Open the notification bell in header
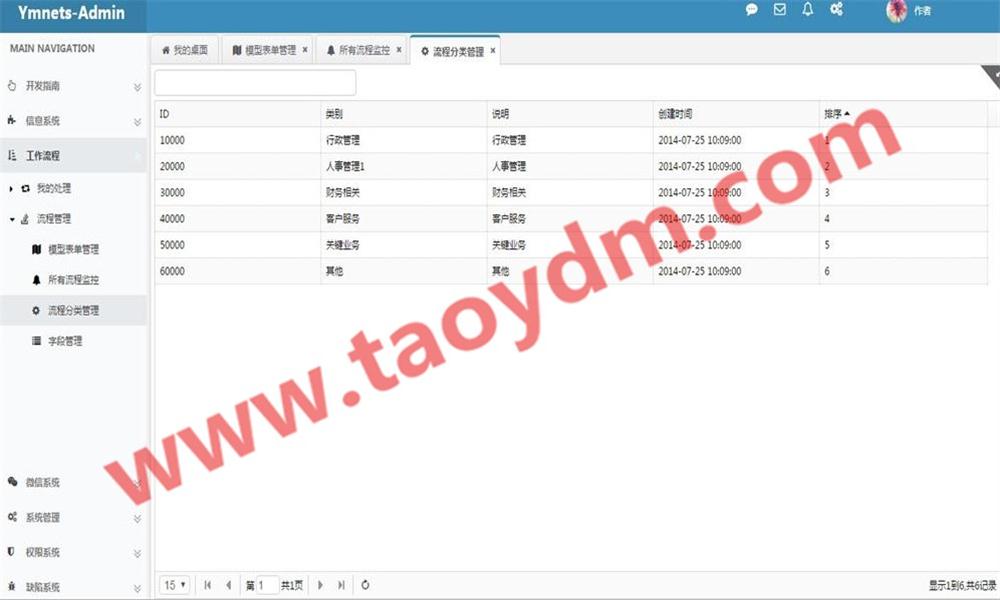Image resolution: width=1000 pixels, height=600 pixels. 807,9
